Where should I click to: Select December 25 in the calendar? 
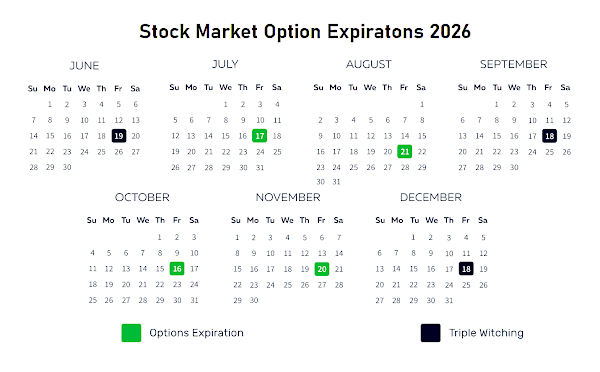coord(466,285)
